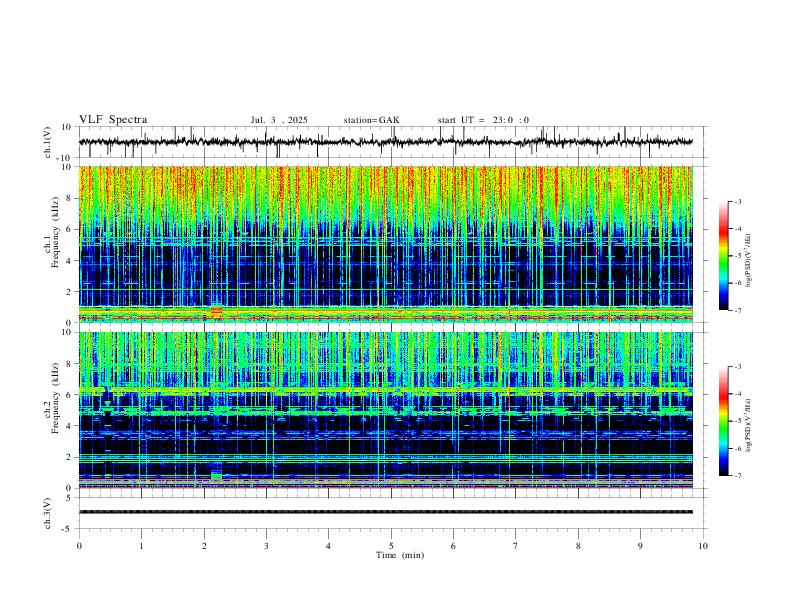This screenshot has width=792, height=612.
Task: Click the ch.2 colorbar "log(PSD)(V²/Hz)" label
Action: (x=748, y=426)
